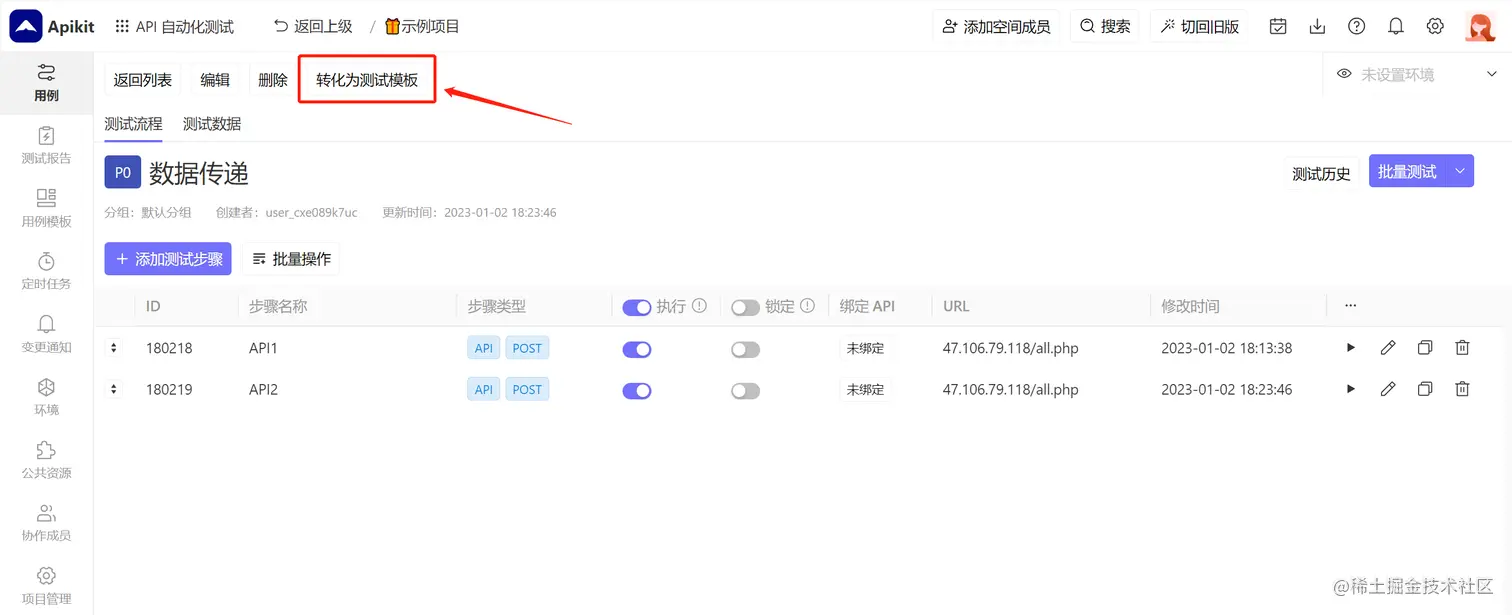Viewport: 1512px width, 615px height.
Task: Click 返回列表 in the toolbar
Action: pos(142,80)
